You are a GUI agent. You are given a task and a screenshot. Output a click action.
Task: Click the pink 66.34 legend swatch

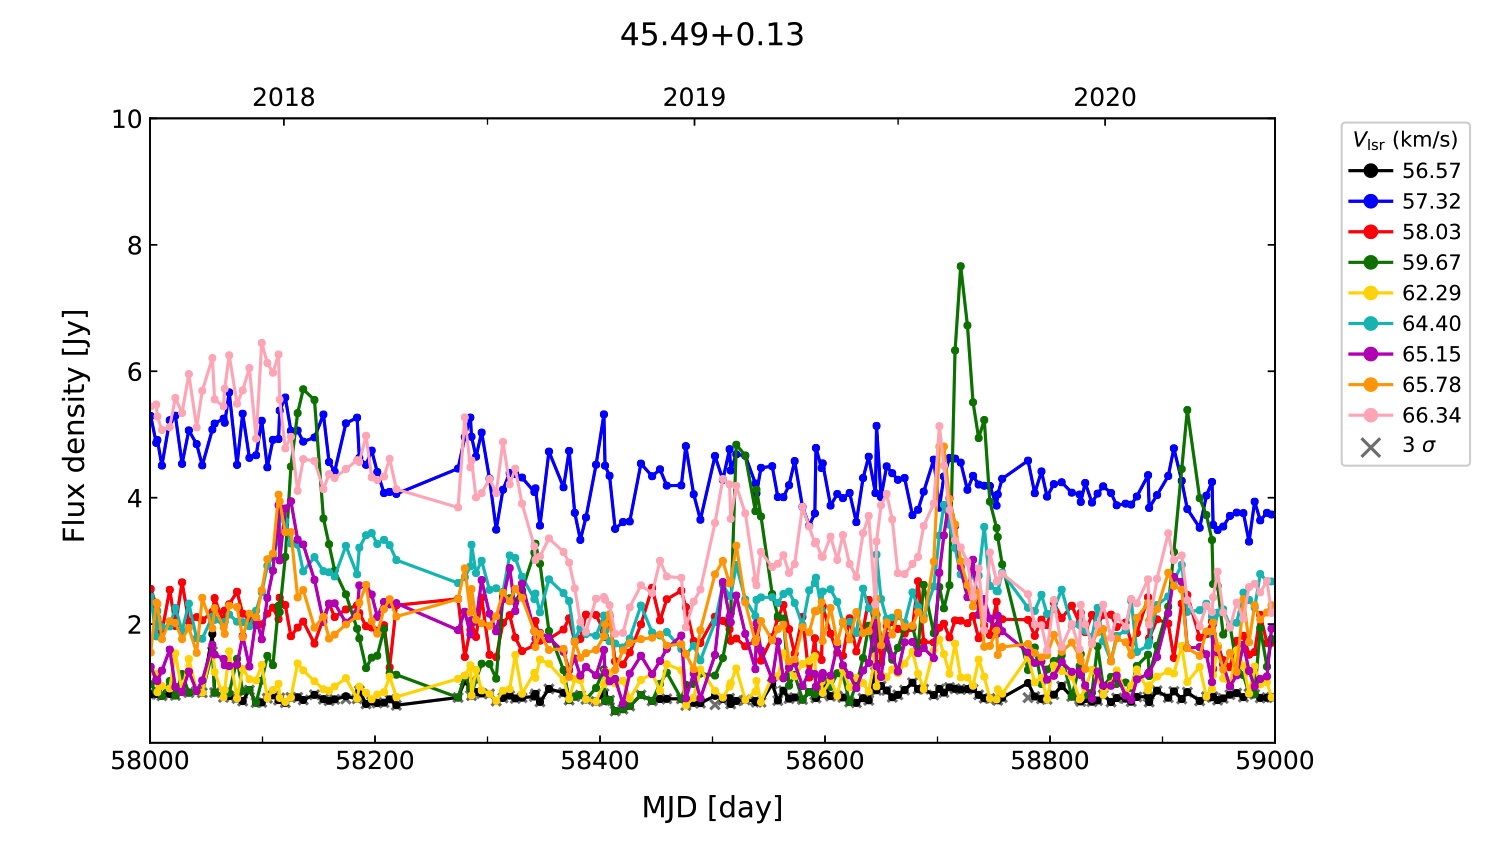pos(1370,415)
